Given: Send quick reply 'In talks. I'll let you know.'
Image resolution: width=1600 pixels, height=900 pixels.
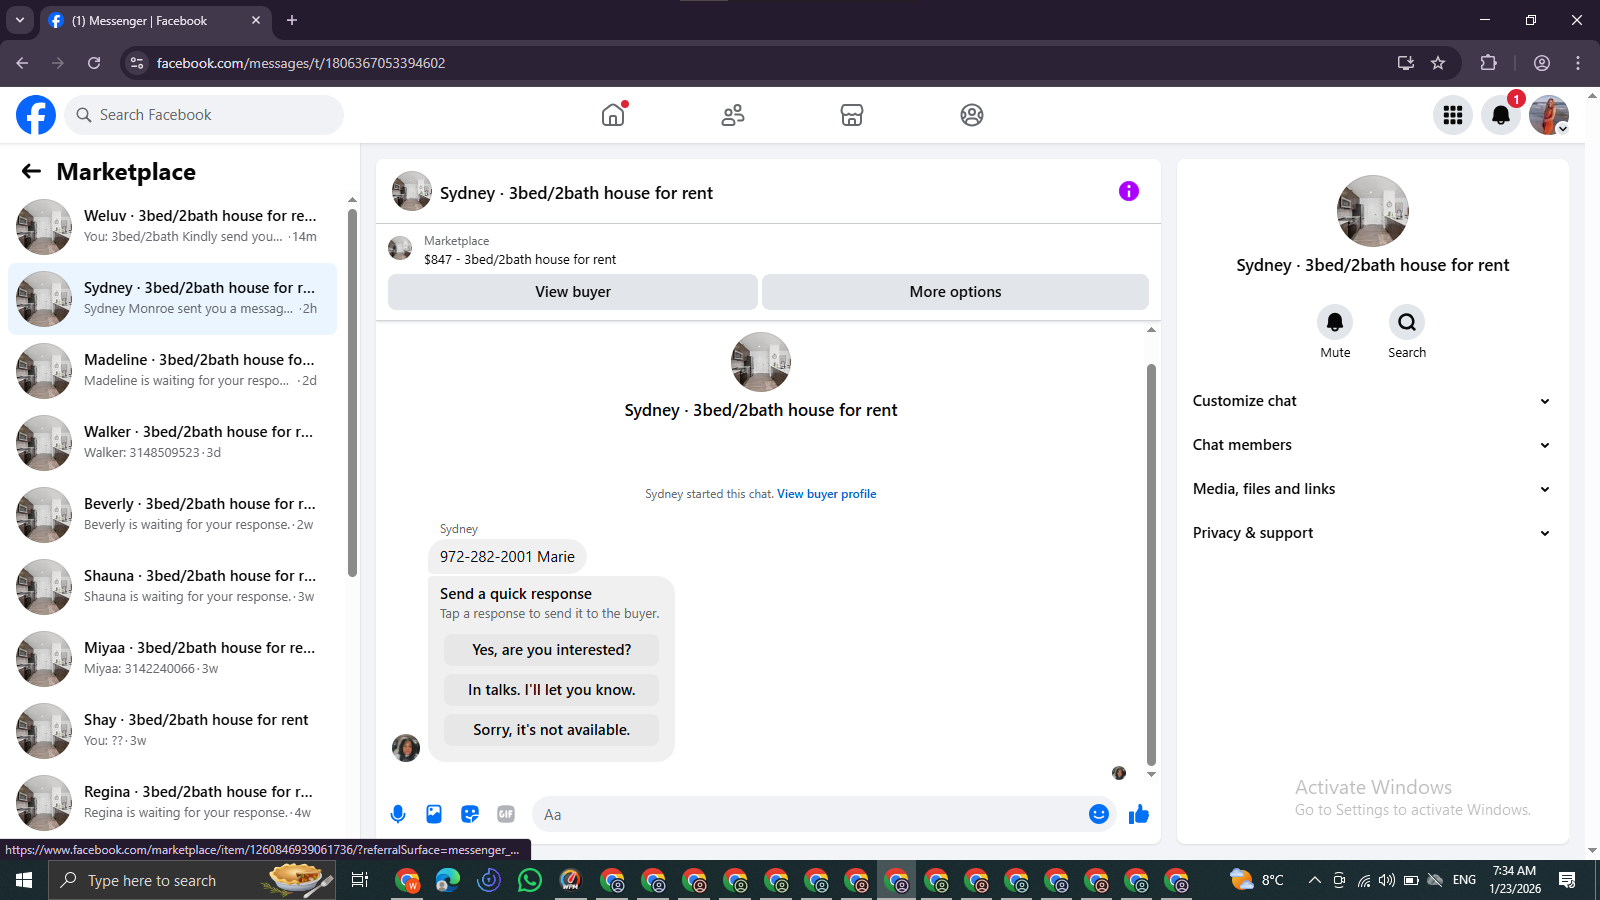Looking at the screenshot, I should (x=552, y=690).
